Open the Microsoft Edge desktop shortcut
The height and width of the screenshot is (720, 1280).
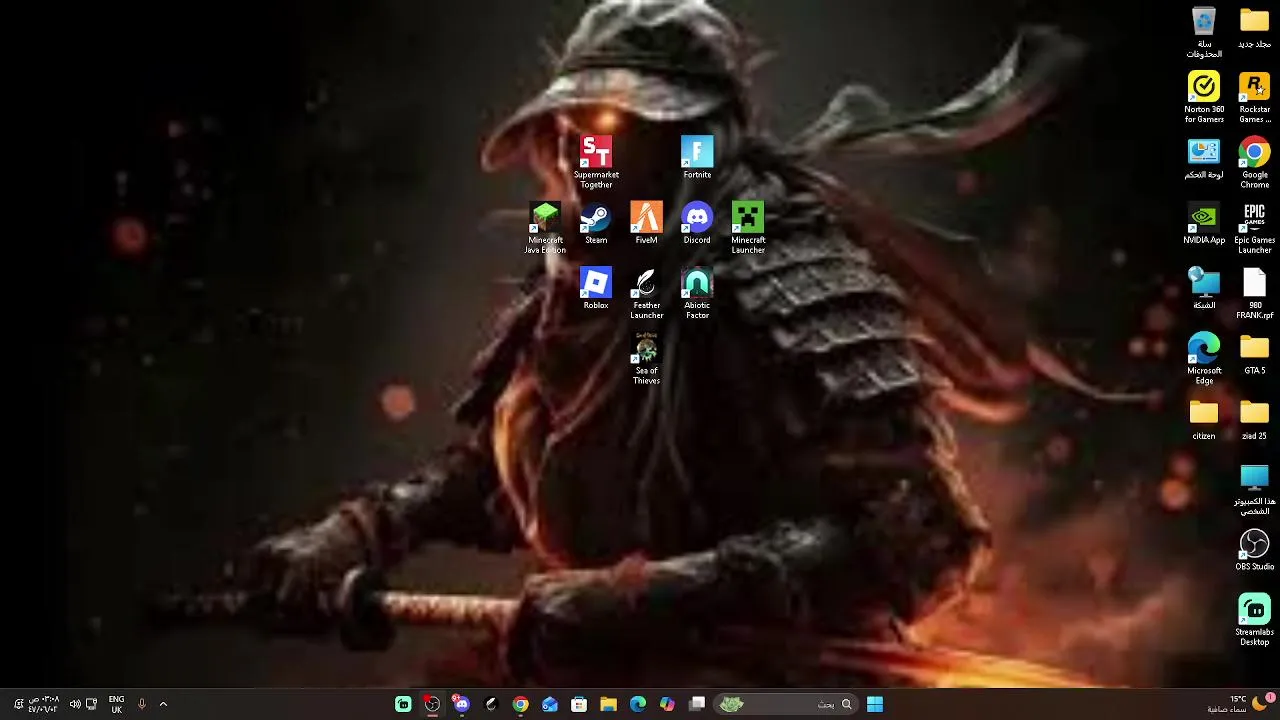coord(1204,358)
